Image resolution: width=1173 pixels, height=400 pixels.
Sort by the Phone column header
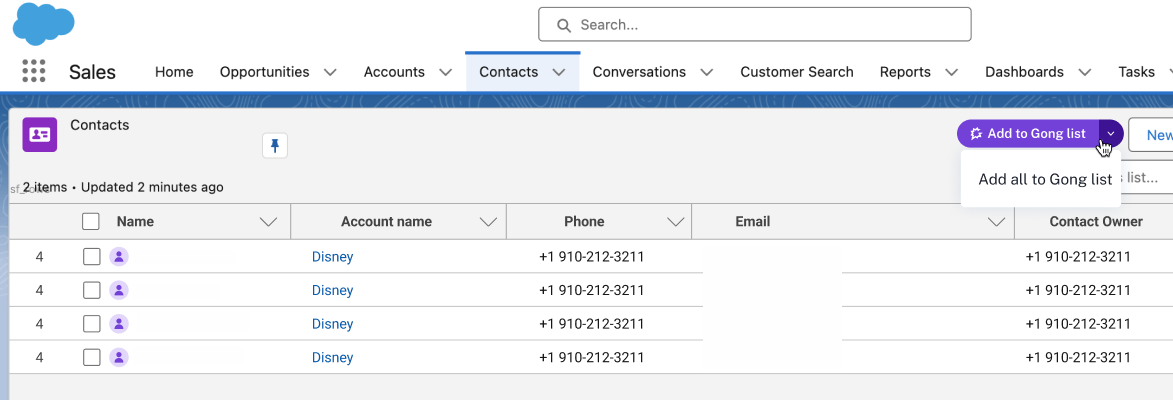pos(584,221)
